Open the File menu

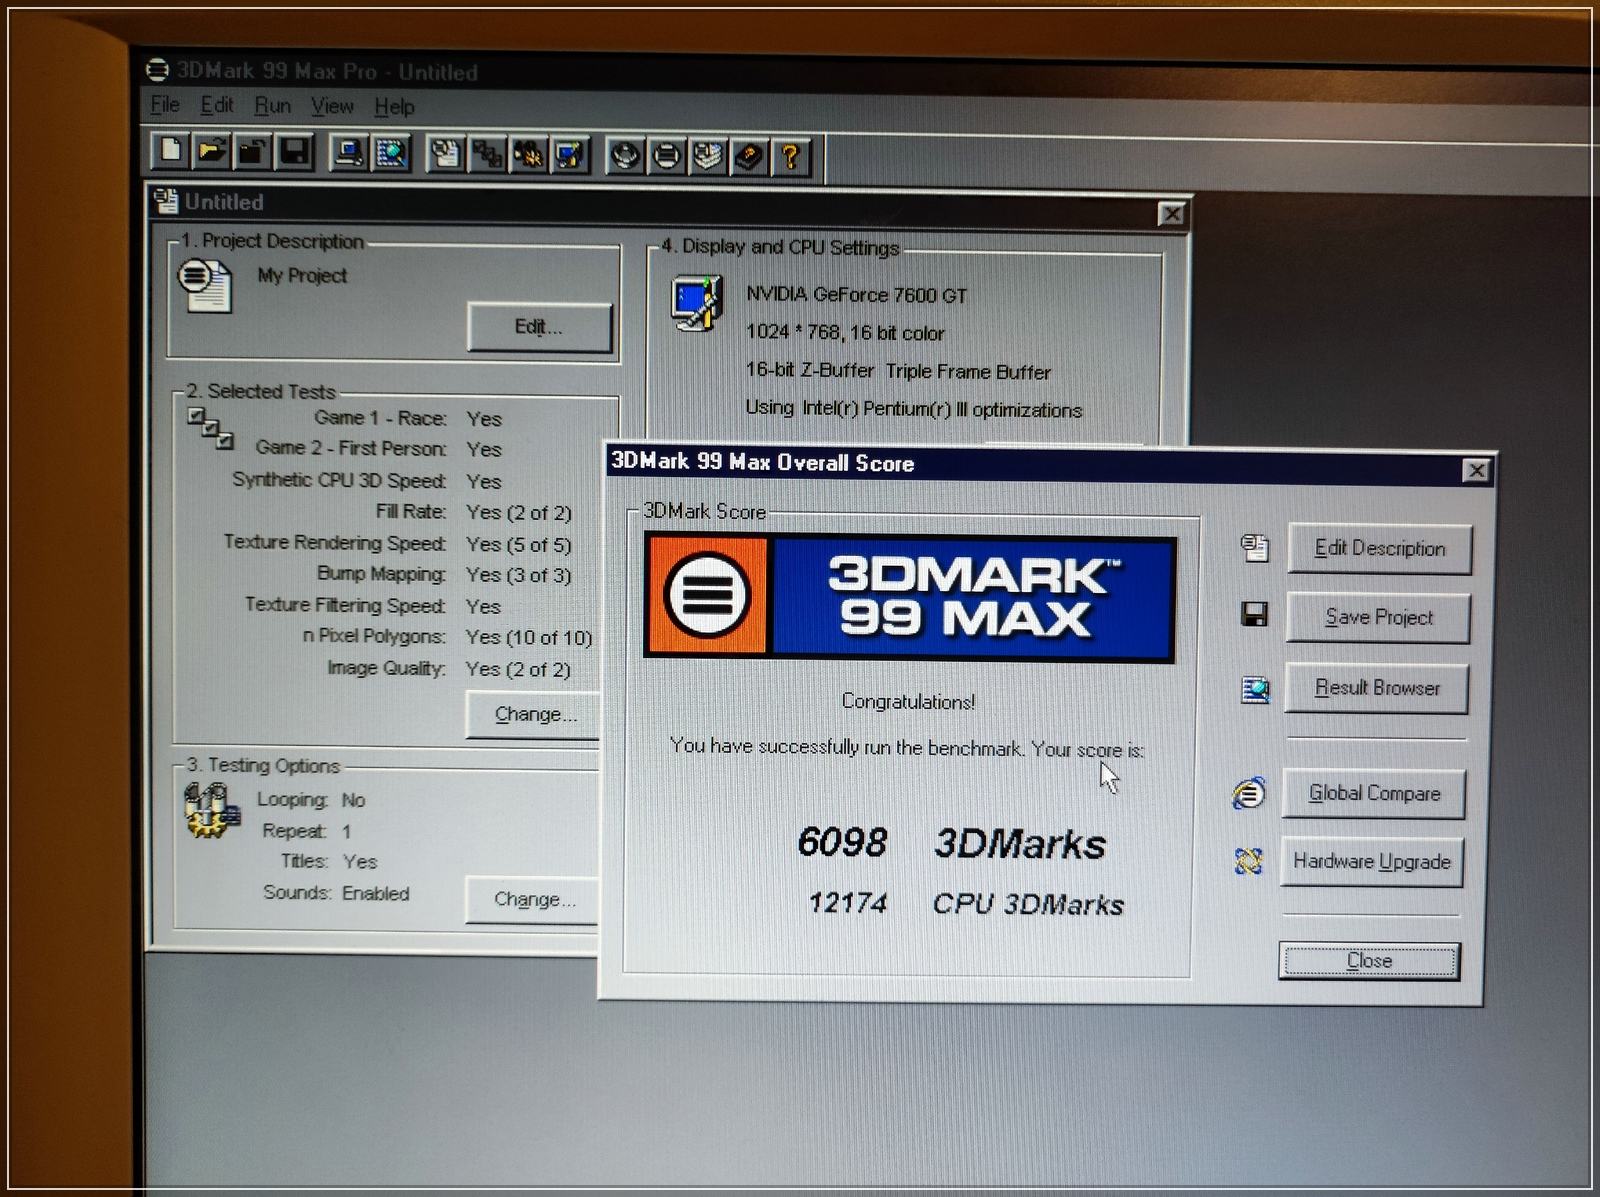click(x=165, y=104)
